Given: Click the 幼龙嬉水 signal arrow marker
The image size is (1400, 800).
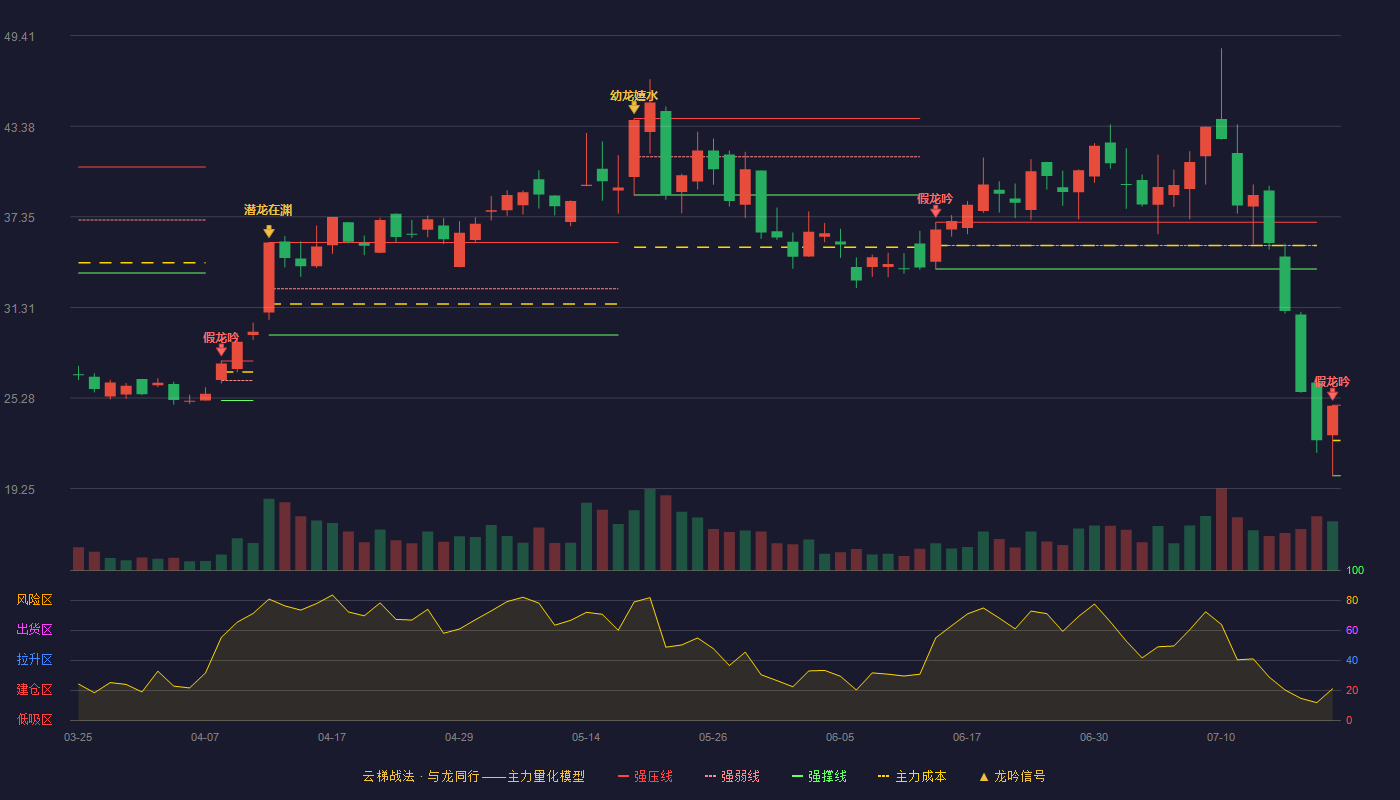Looking at the screenshot, I should [x=634, y=107].
